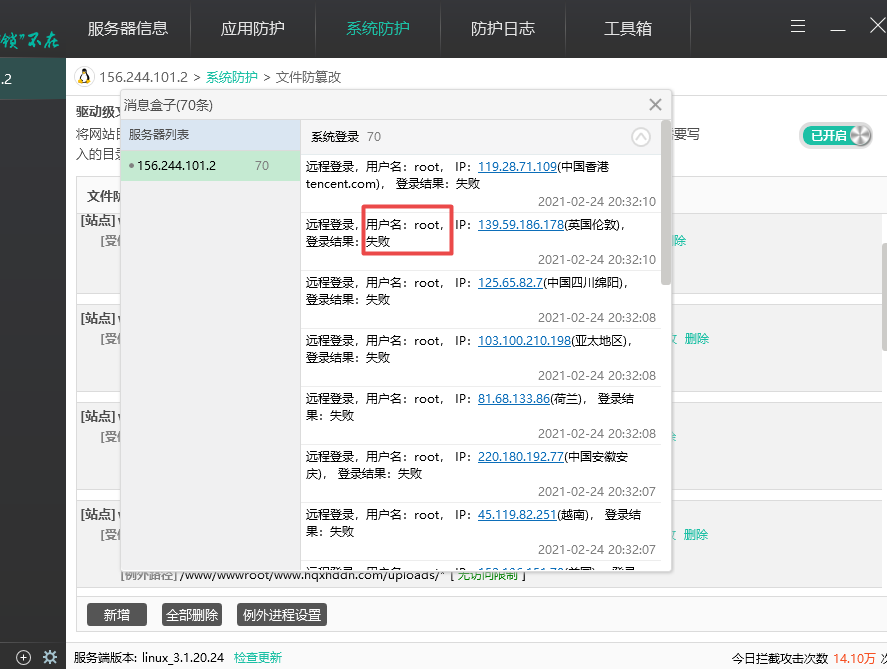
Task: Click the add server plus icon
Action: point(24,657)
